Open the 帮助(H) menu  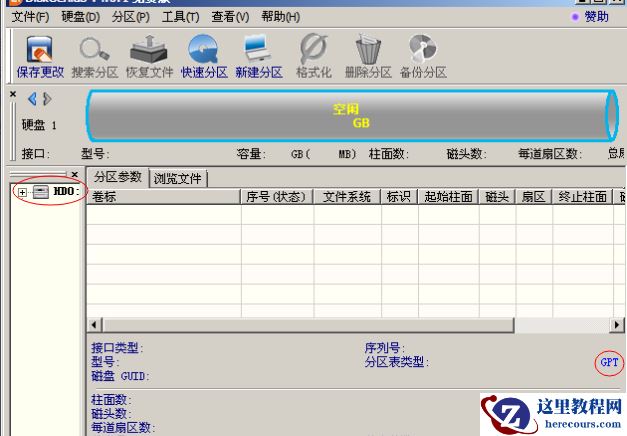[281, 17]
